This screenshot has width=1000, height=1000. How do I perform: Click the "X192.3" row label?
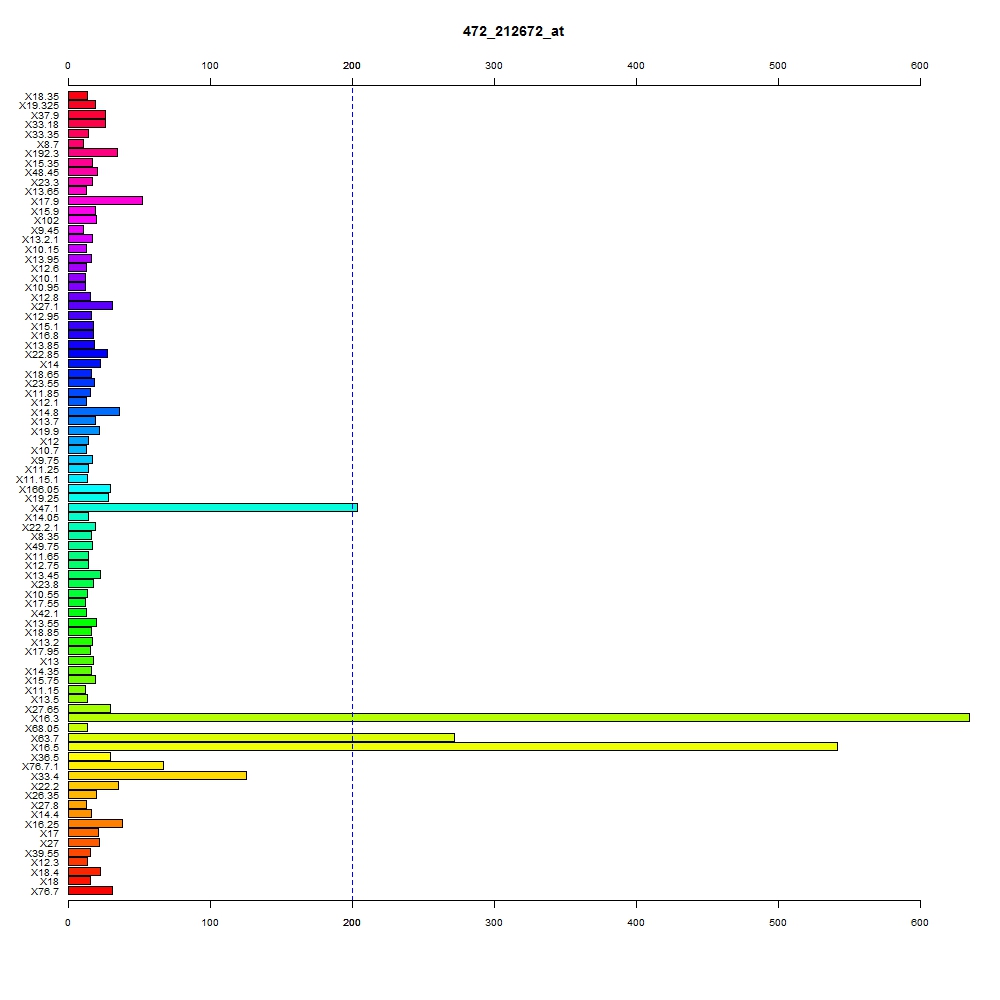[41, 153]
